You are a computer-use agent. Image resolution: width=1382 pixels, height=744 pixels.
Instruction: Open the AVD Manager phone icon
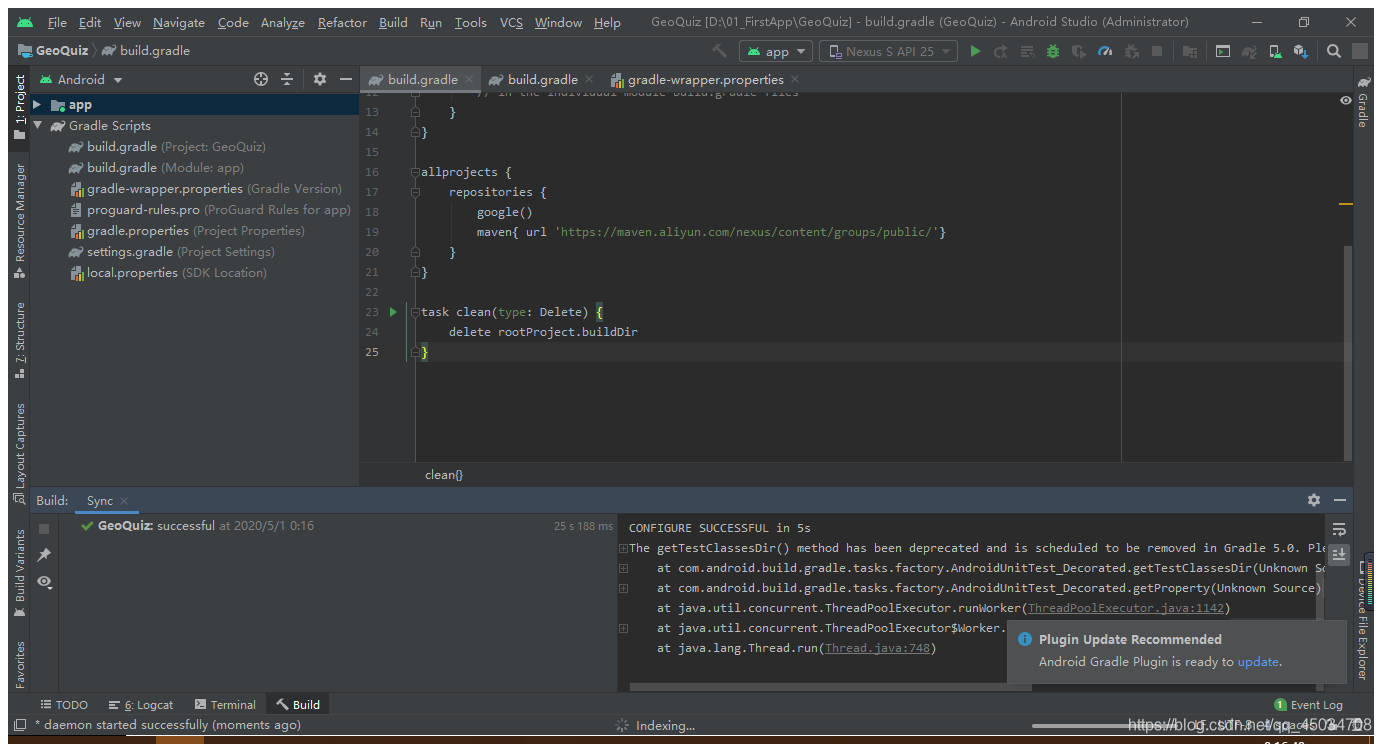tap(1275, 50)
